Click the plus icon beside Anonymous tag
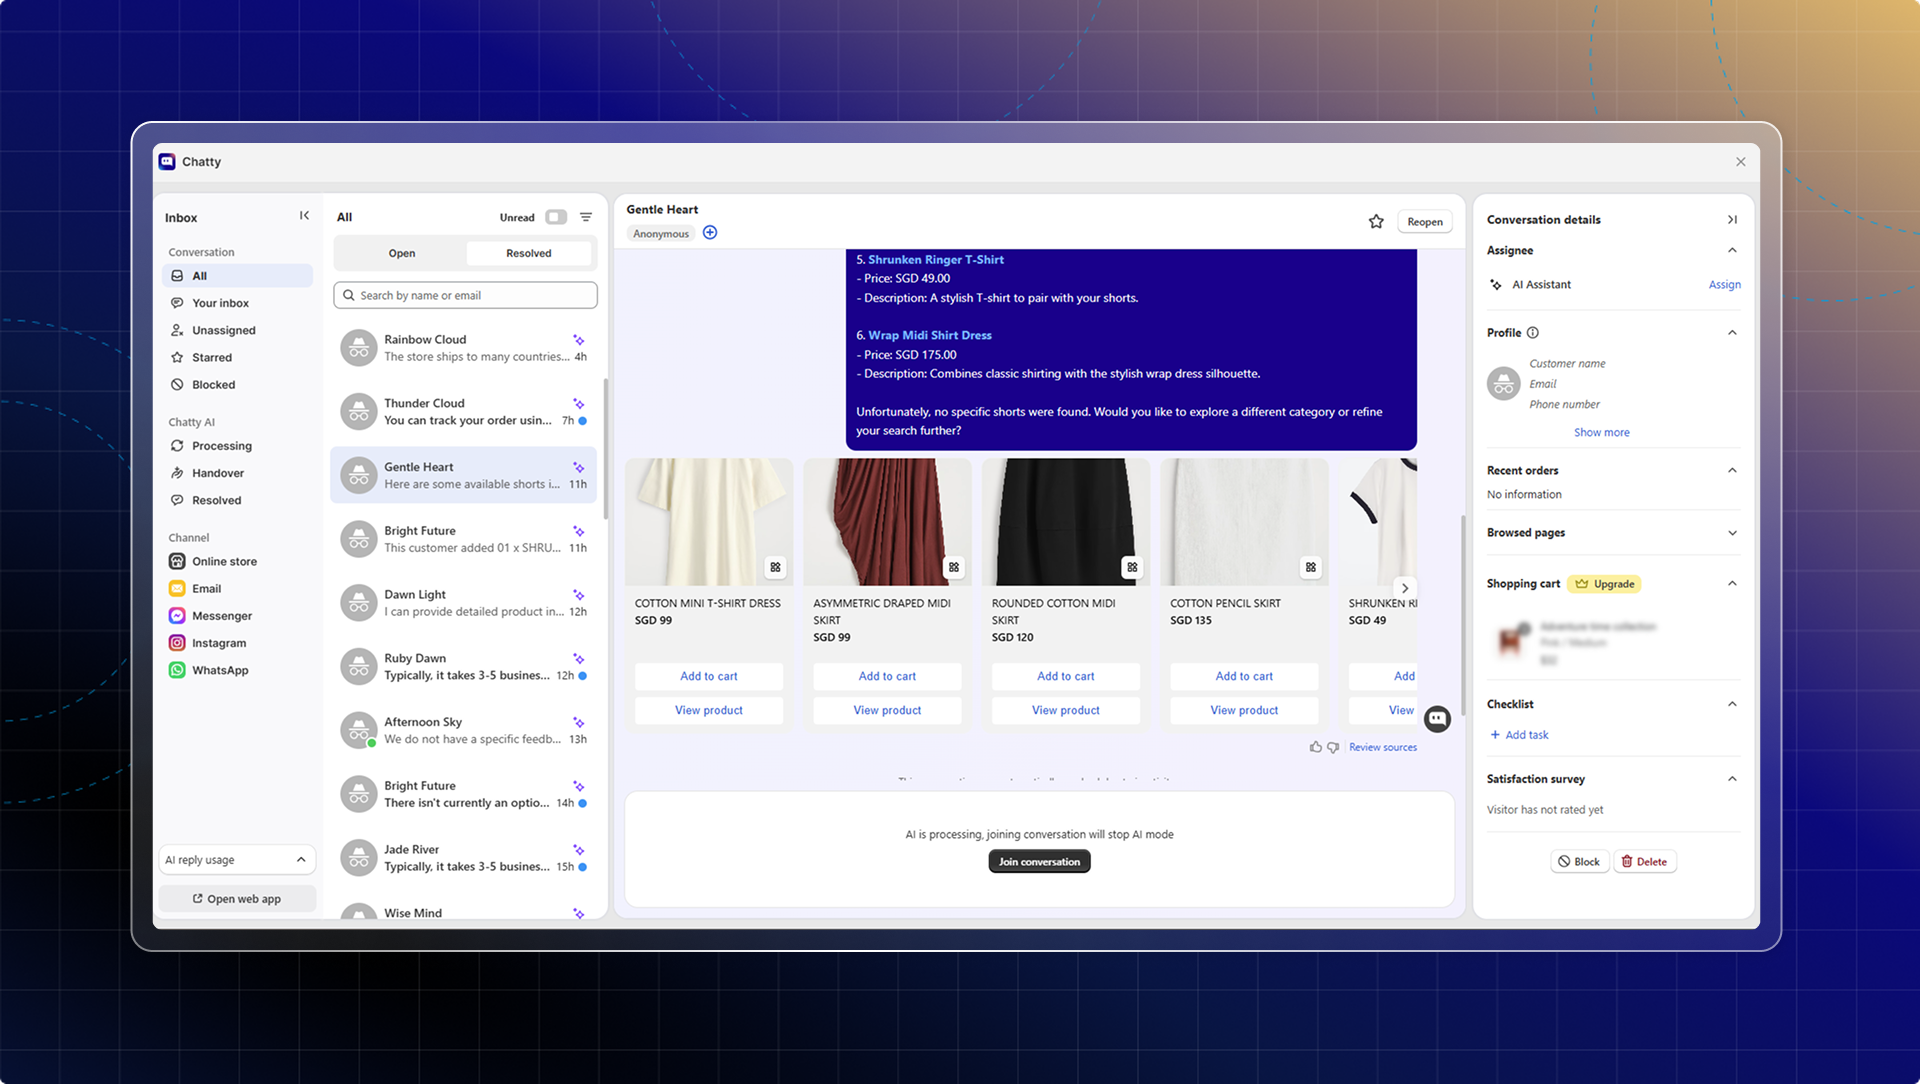This screenshot has height=1084, width=1920. pyautogui.click(x=710, y=233)
